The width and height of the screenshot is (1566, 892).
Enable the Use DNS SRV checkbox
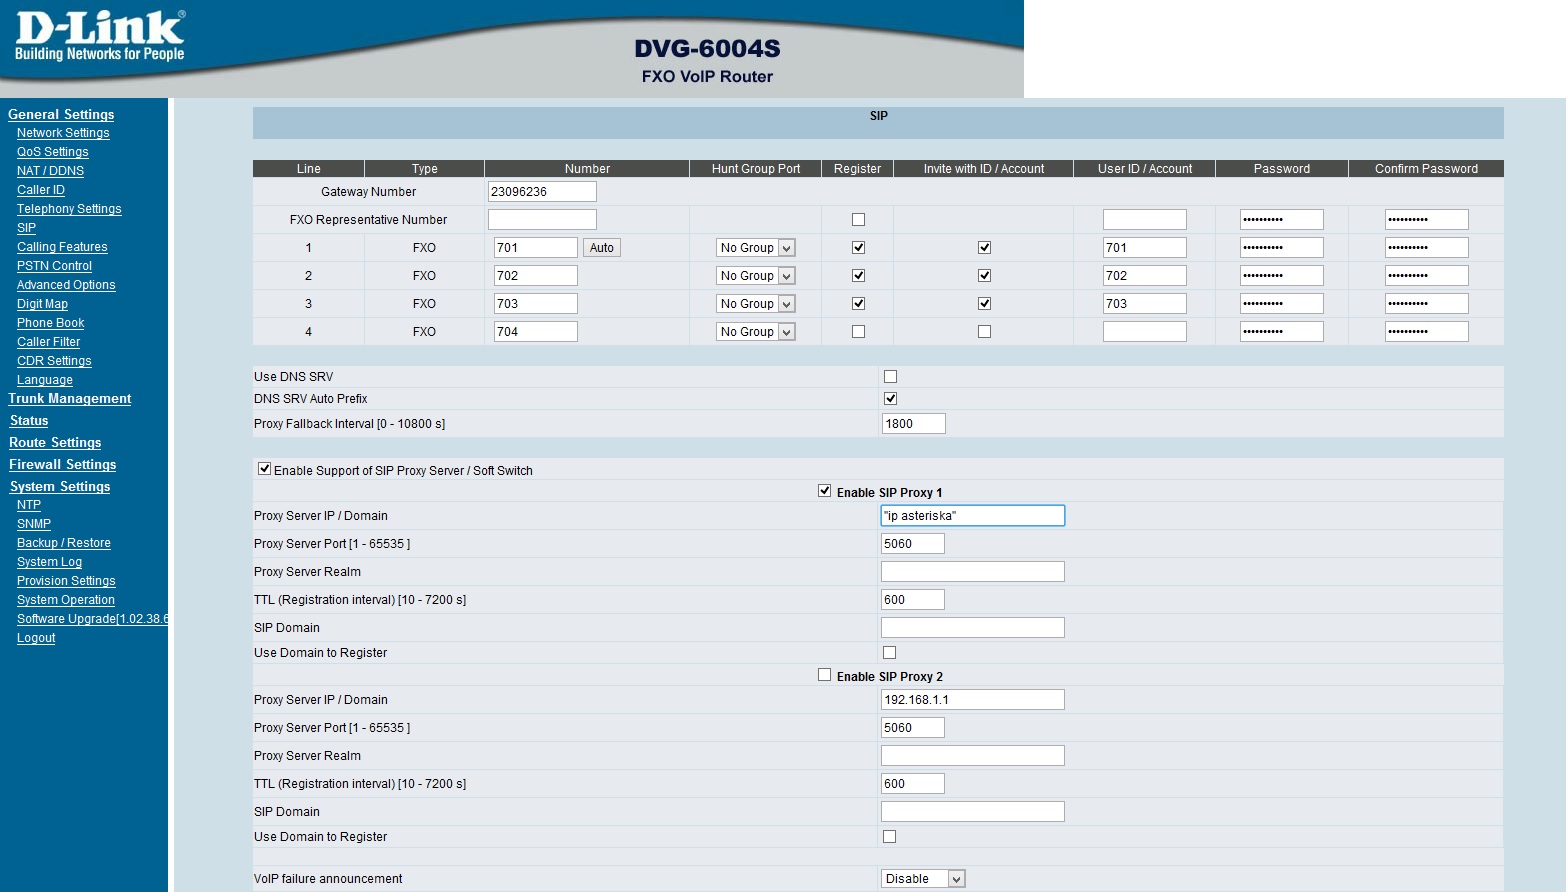(x=890, y=377)
